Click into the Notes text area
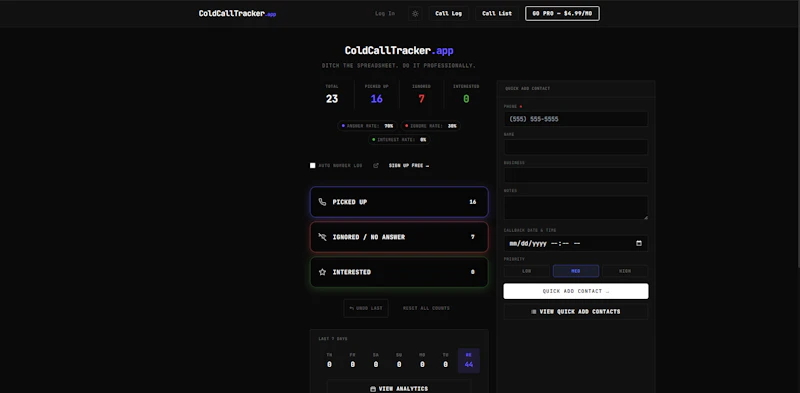 pyautogui.click(x=576, y=208)
